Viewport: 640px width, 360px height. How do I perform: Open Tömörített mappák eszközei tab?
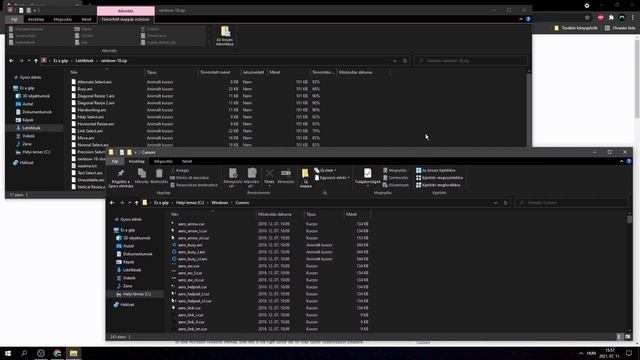pos(126,19)
